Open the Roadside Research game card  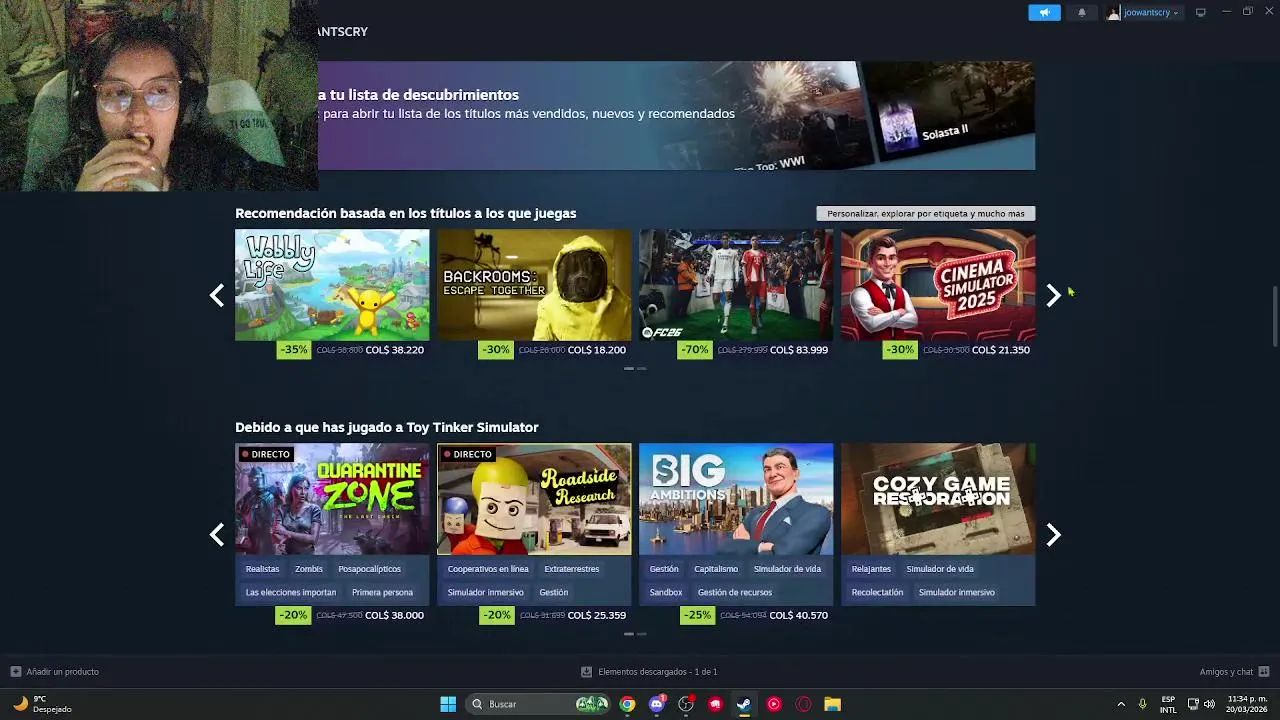coord(534,499)
